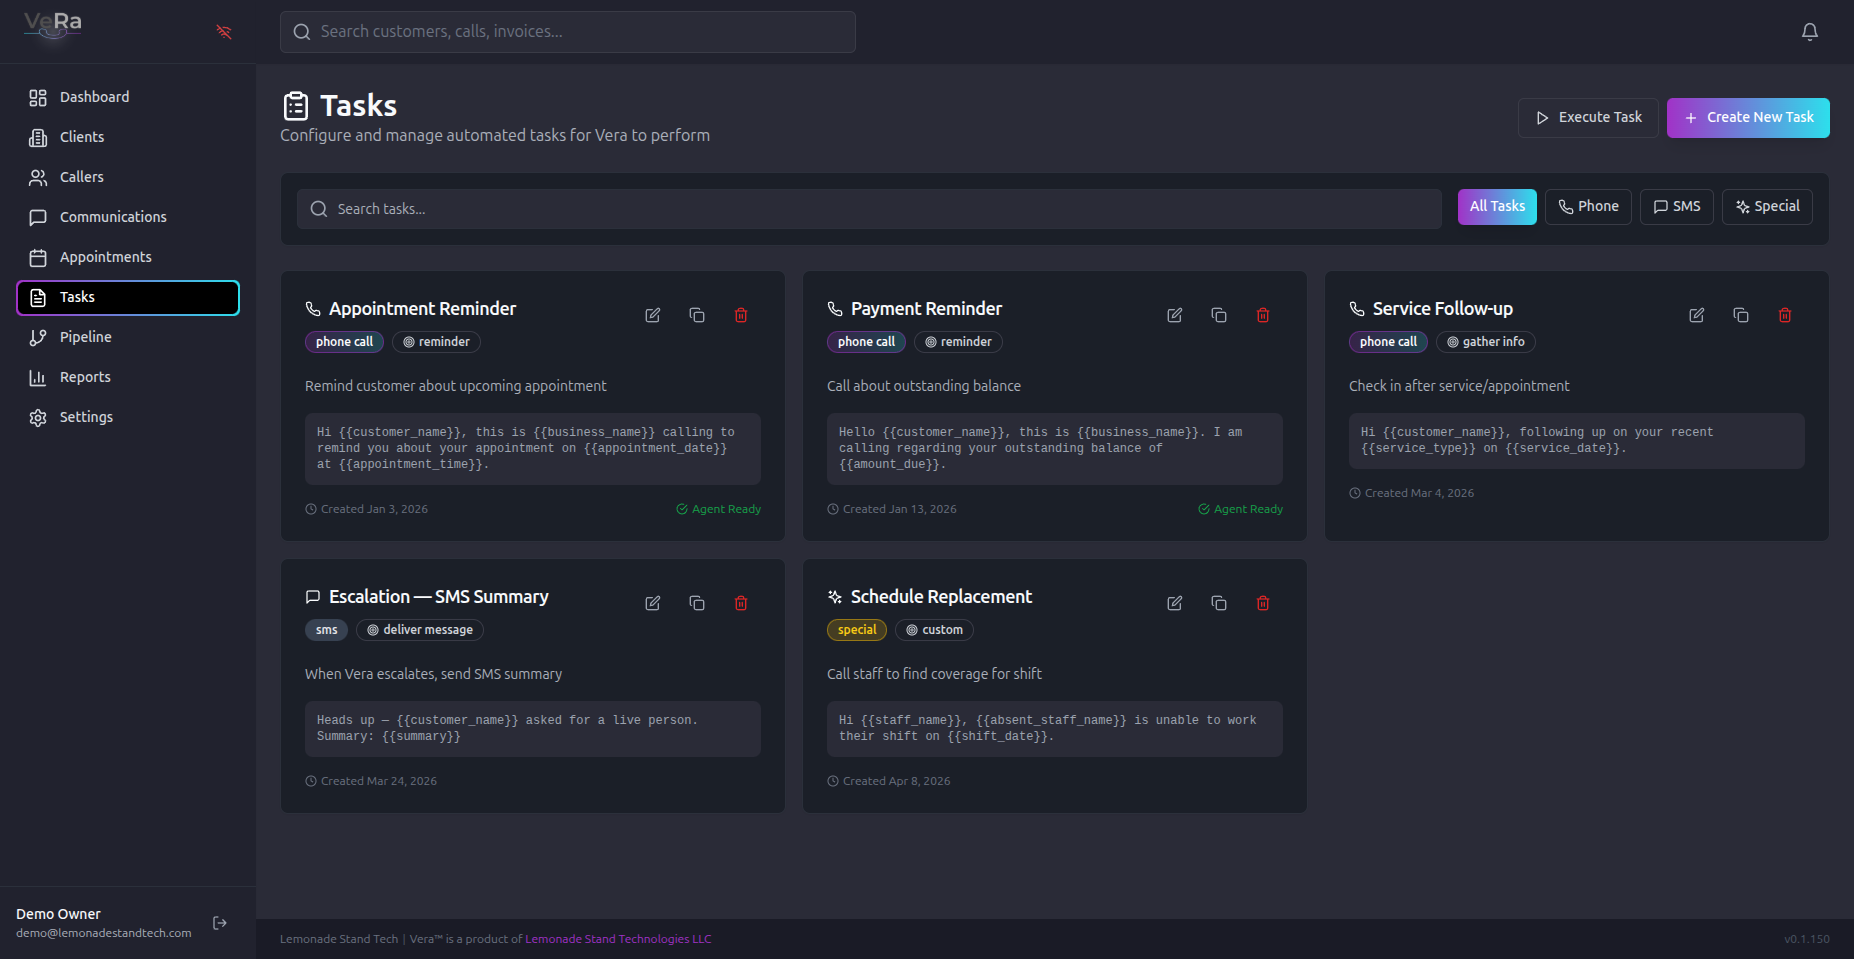Edit the Escalation SMS Summary task
This screenshot has width=1854, height=959.
pyautogui.click(x=653, y=603)
